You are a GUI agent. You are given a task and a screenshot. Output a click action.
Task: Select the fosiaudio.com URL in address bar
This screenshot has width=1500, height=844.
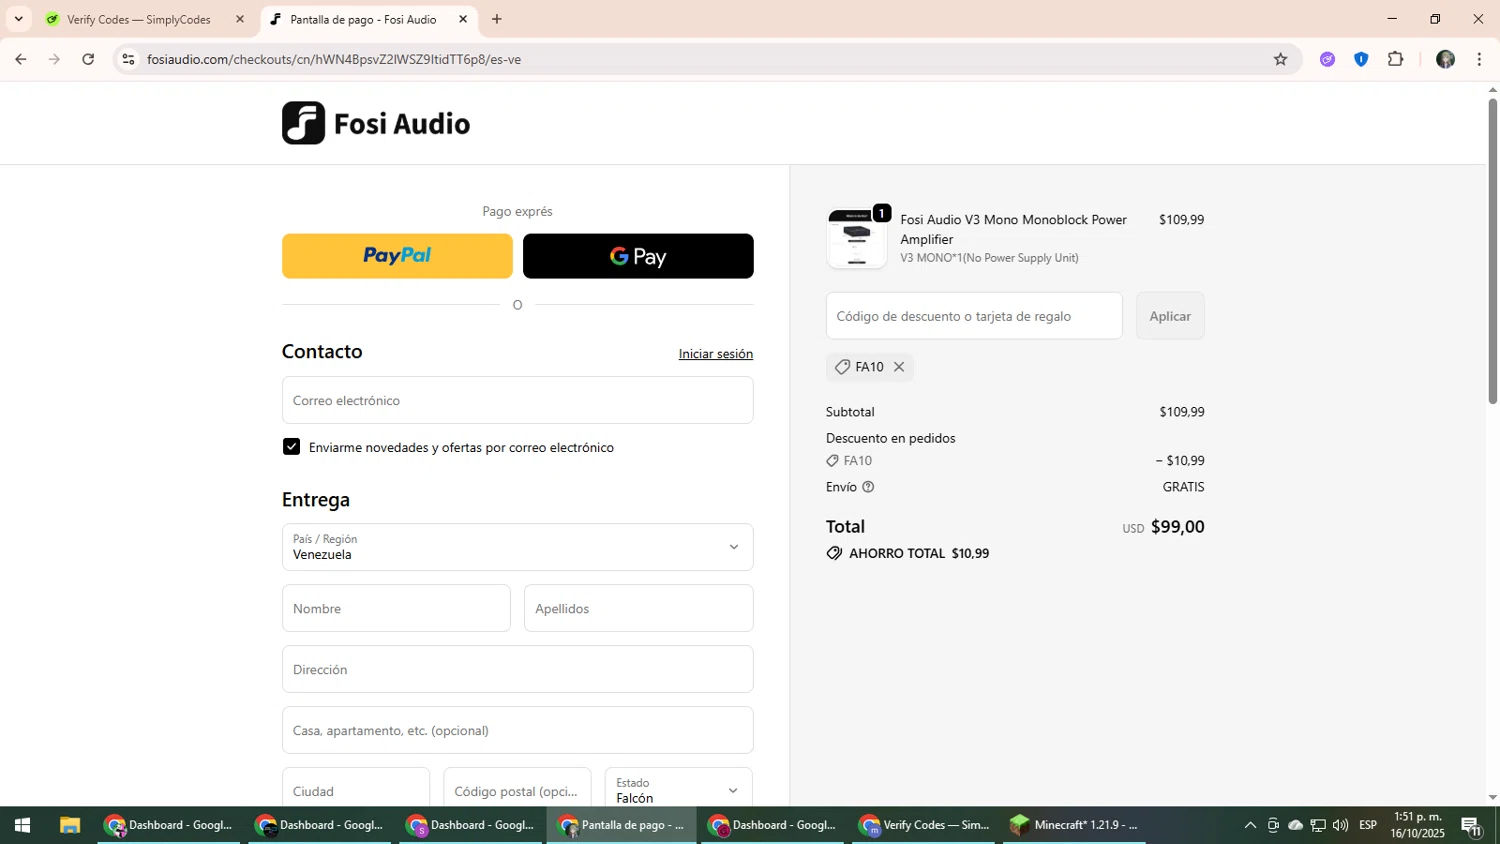click(334, 59)
